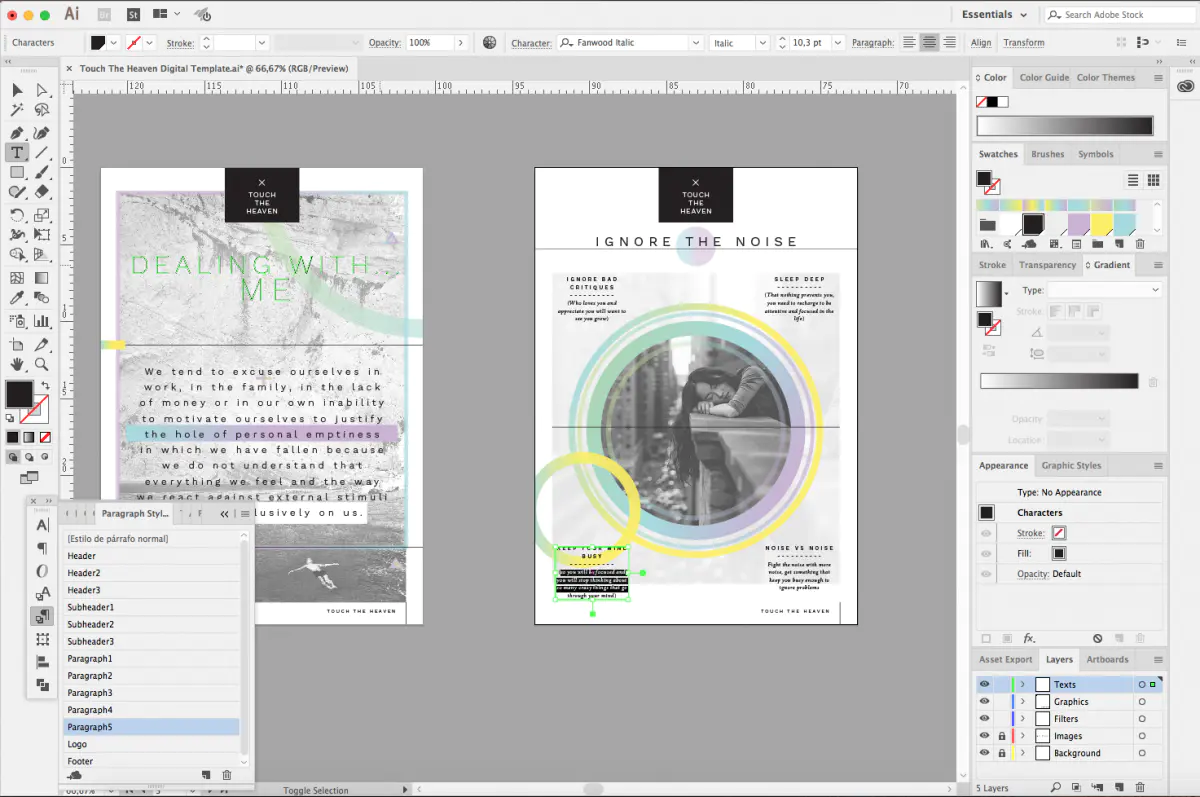Hide the Background layer

pyautogui.click(x=984, y=753)
